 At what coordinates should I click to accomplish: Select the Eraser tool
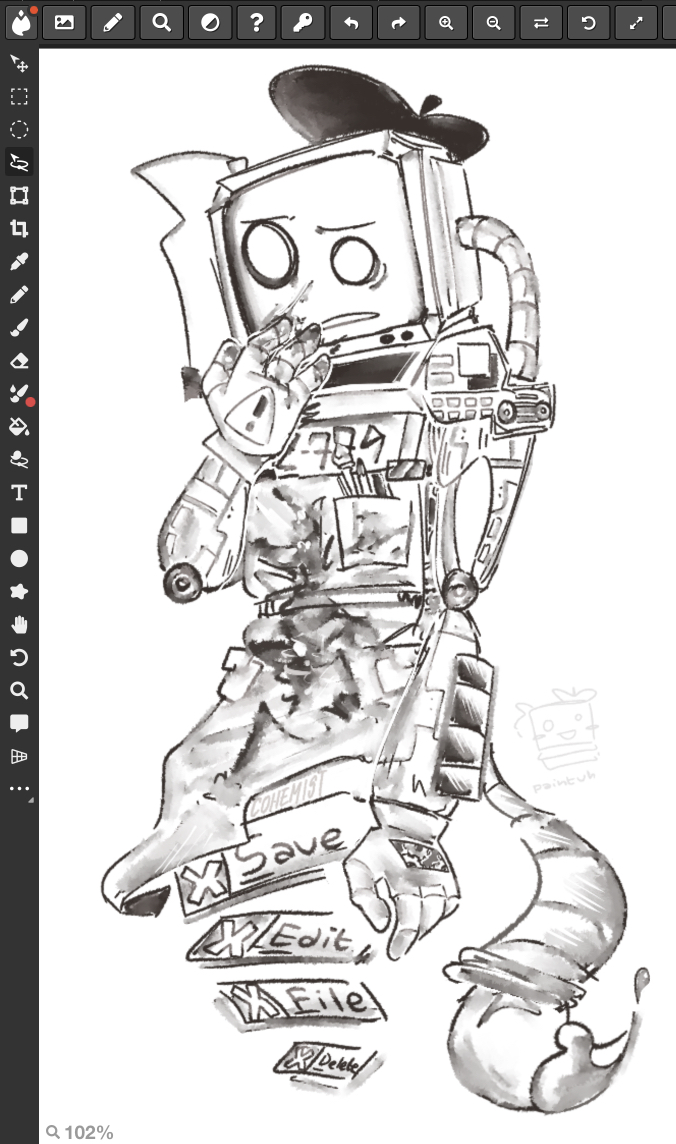point(19,360)
